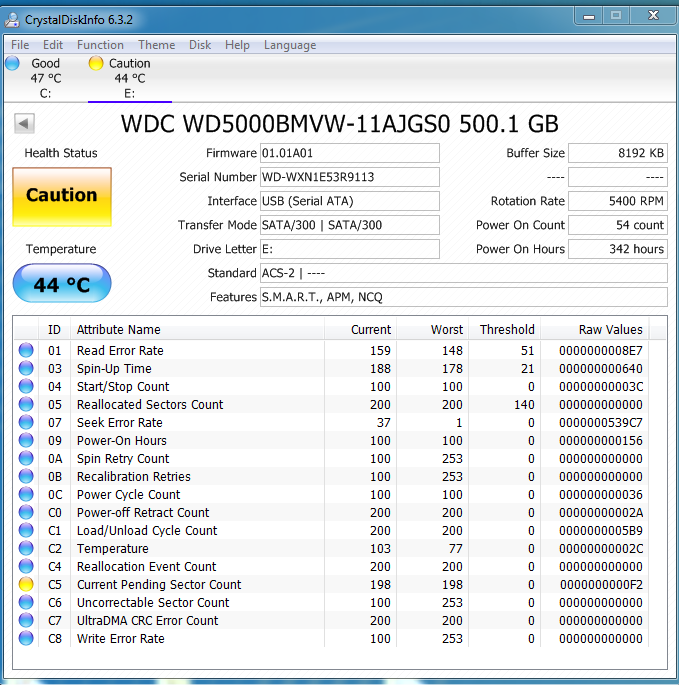
Task: Click the Attribute Name column header
Action: point(197,329)
